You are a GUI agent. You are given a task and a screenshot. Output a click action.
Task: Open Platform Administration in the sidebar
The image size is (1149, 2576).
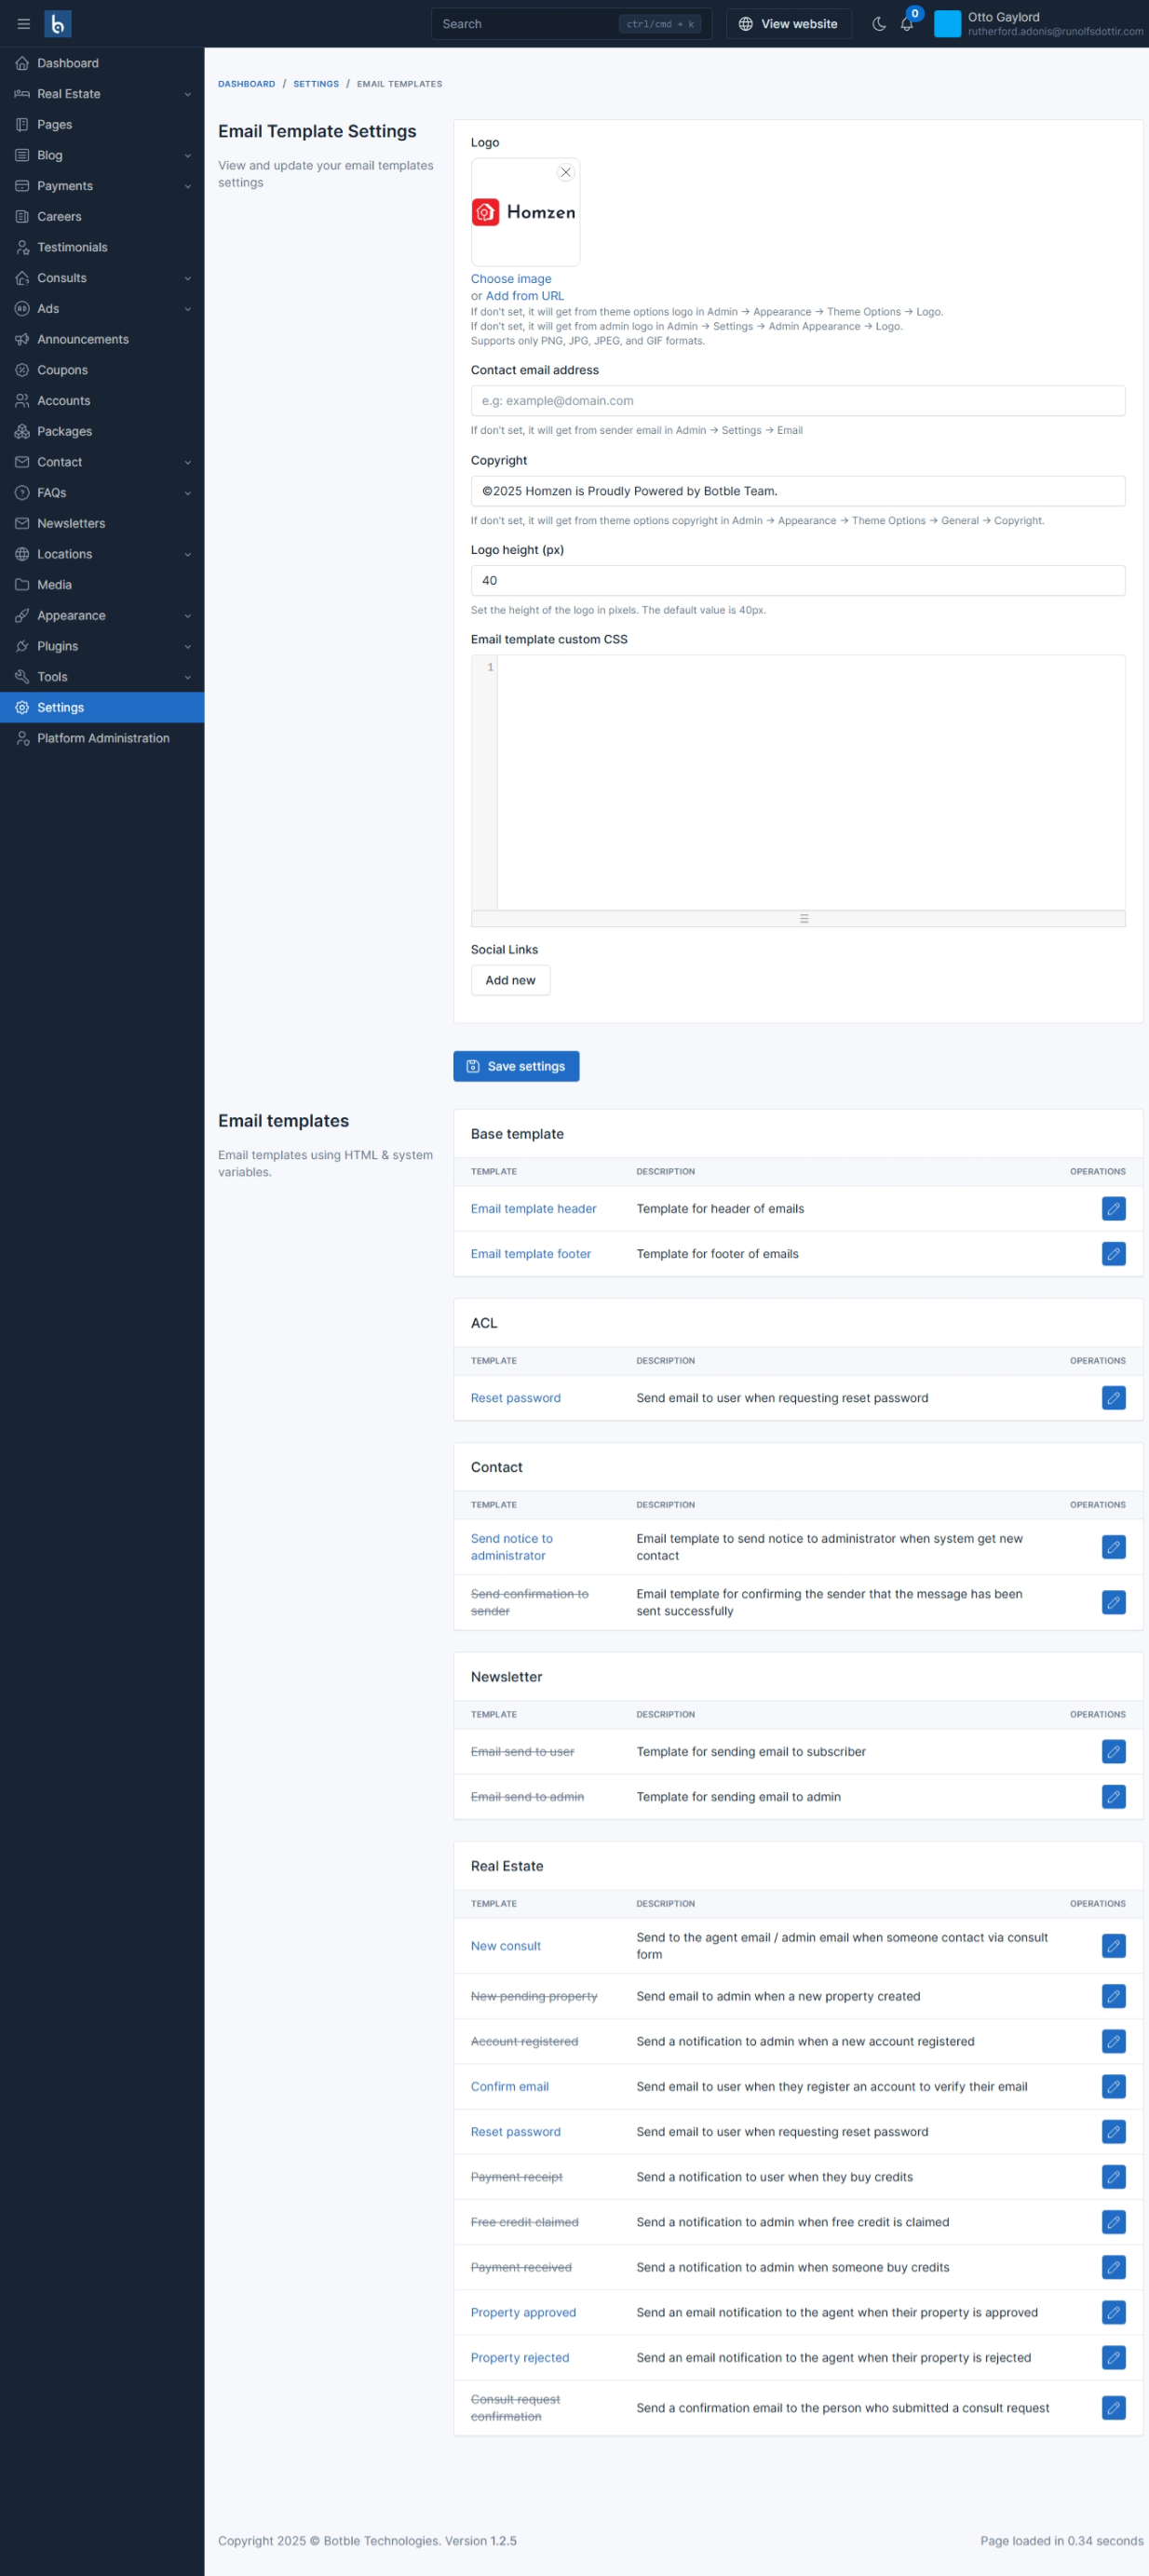coord(102,738)
